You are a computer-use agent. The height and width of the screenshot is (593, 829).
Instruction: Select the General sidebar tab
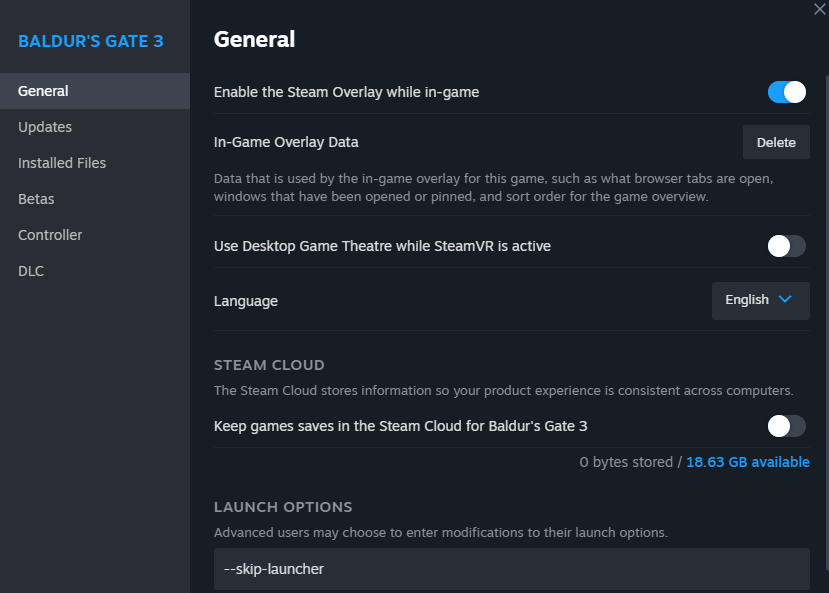(44, 91)
